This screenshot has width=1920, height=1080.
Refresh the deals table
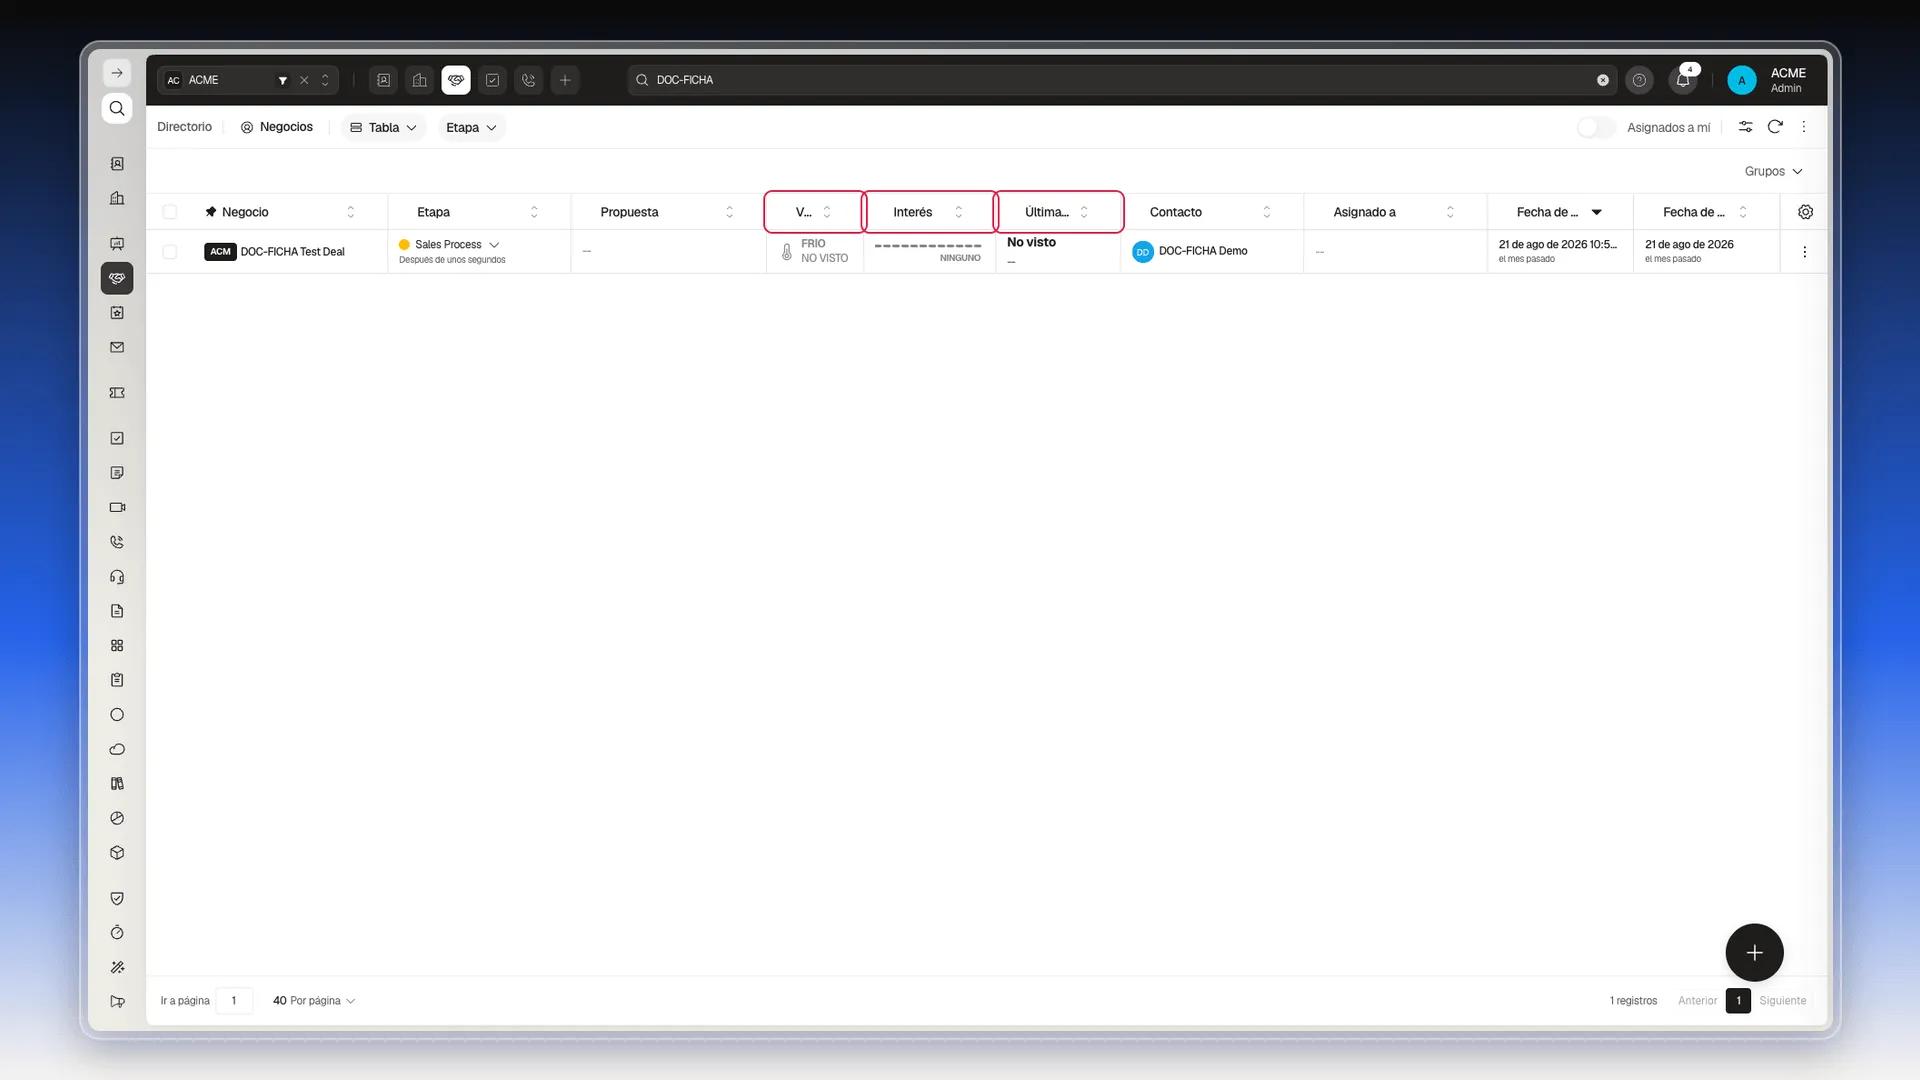pyautogui.click(x=1775, y=127)
